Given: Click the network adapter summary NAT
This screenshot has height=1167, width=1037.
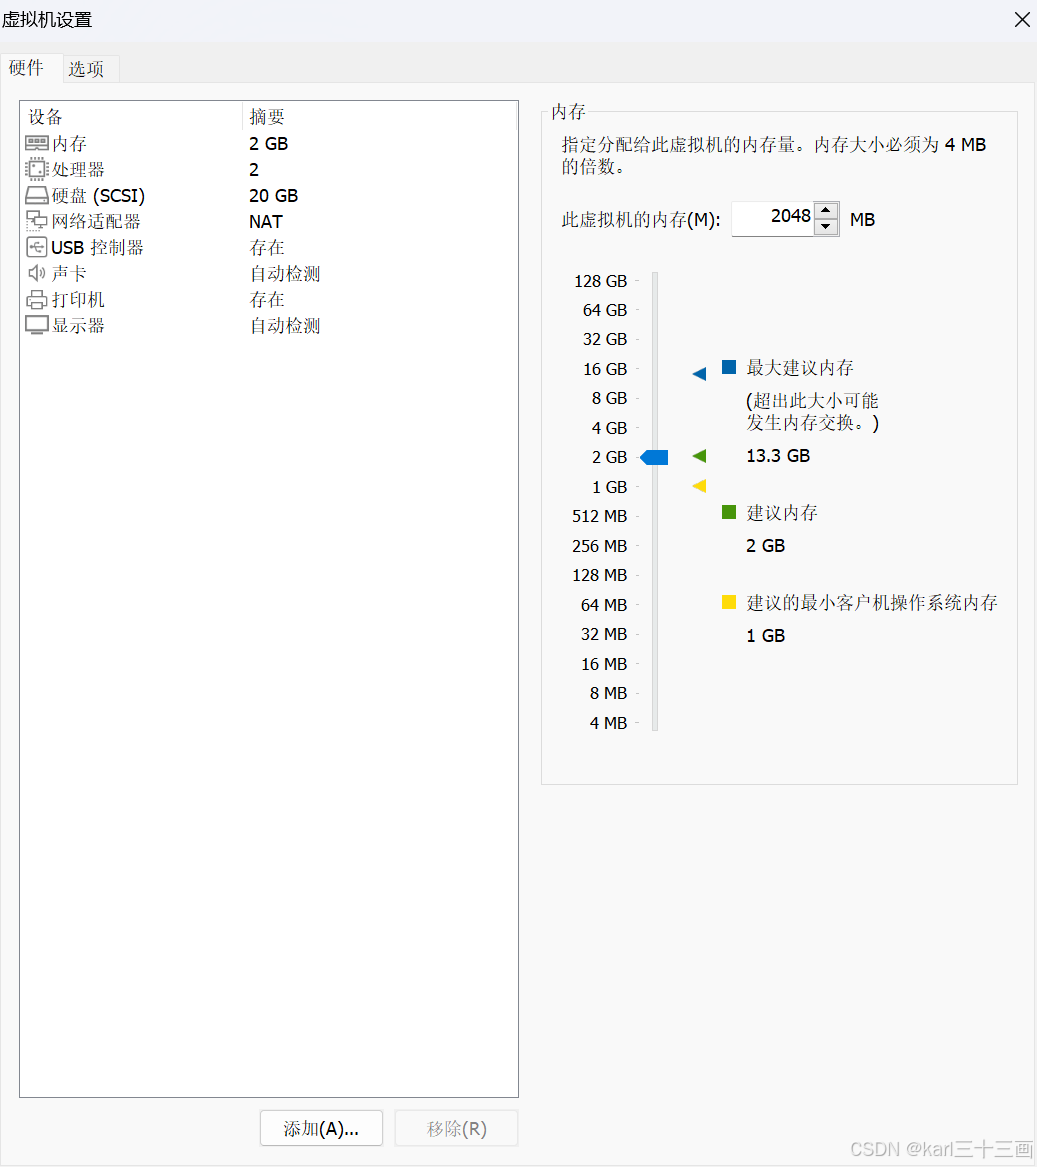Looking at the screenshot, I should [x=266, y=222].
